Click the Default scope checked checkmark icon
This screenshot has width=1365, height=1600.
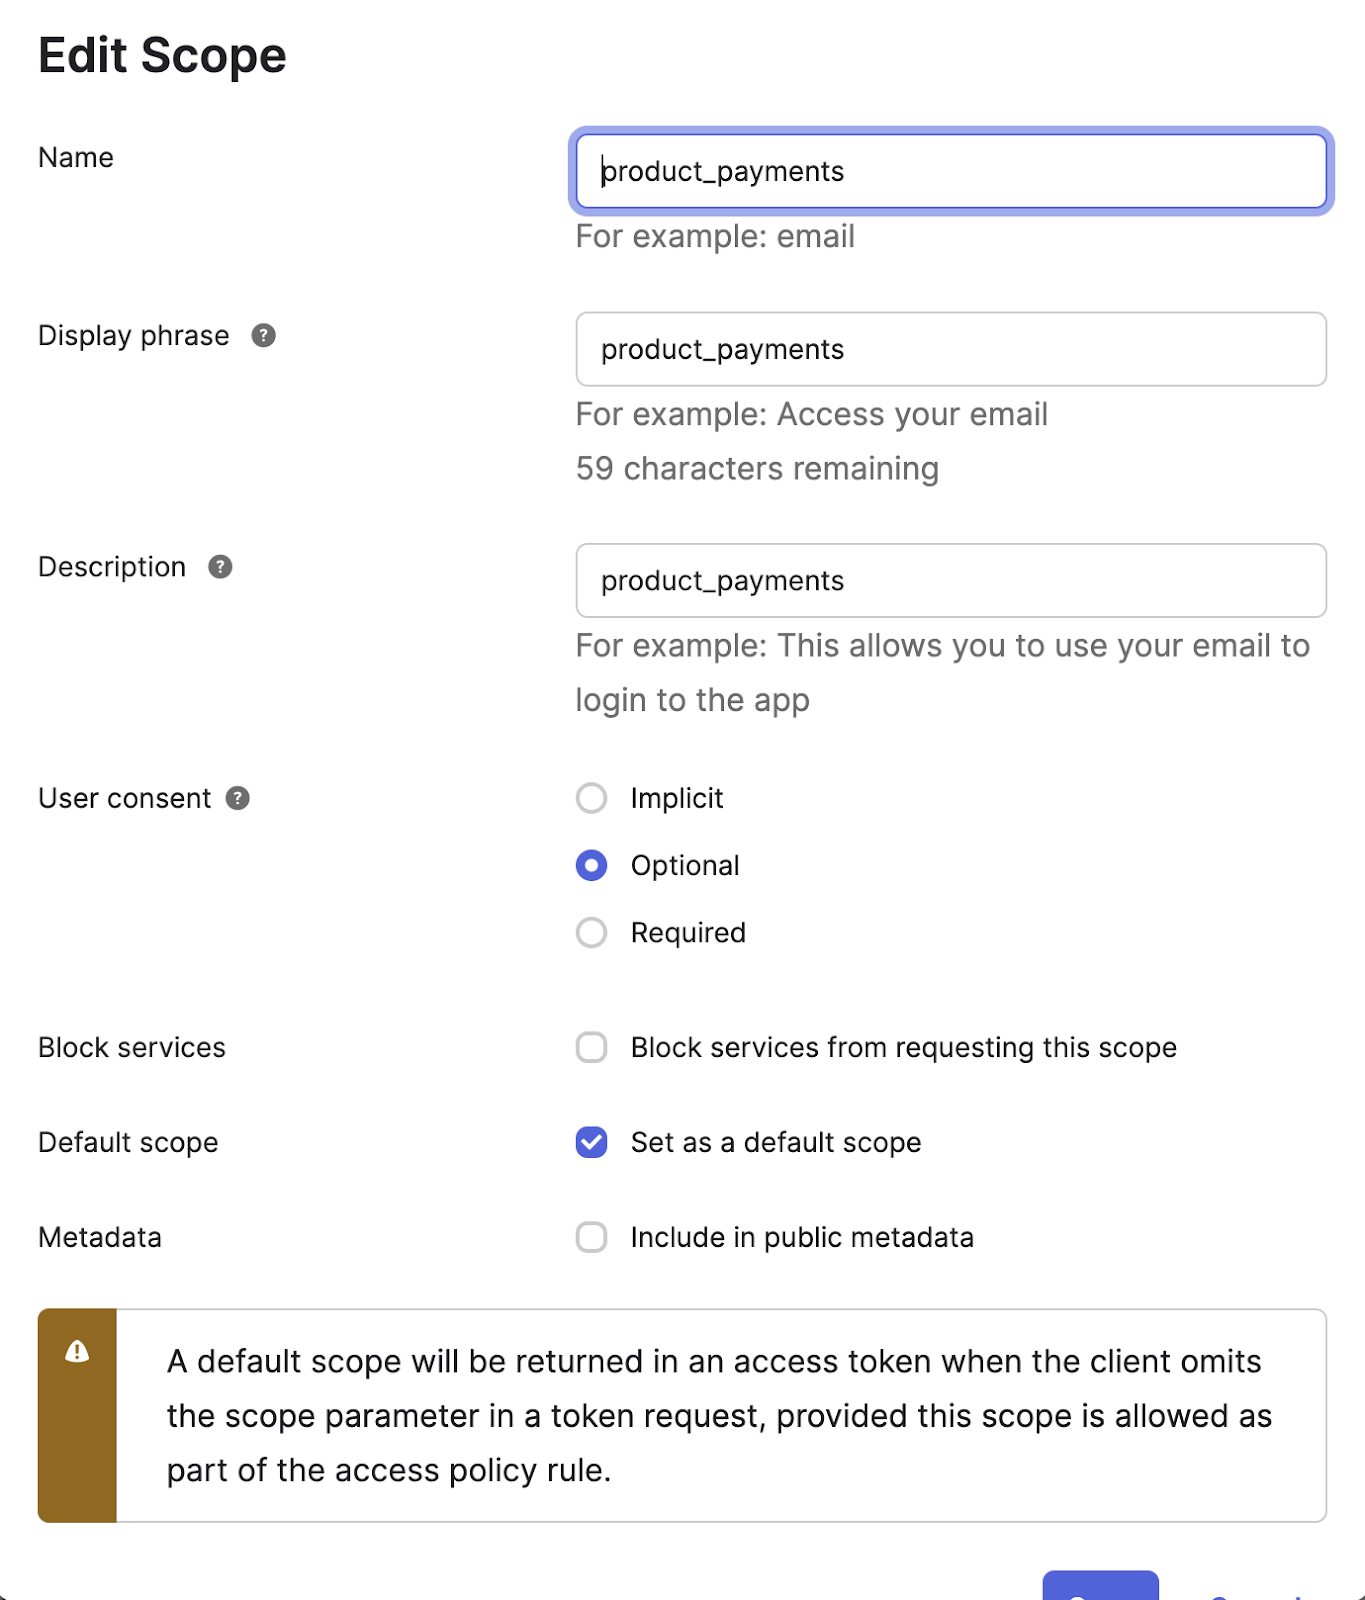pyautogui.click(x=591, y=1142)
